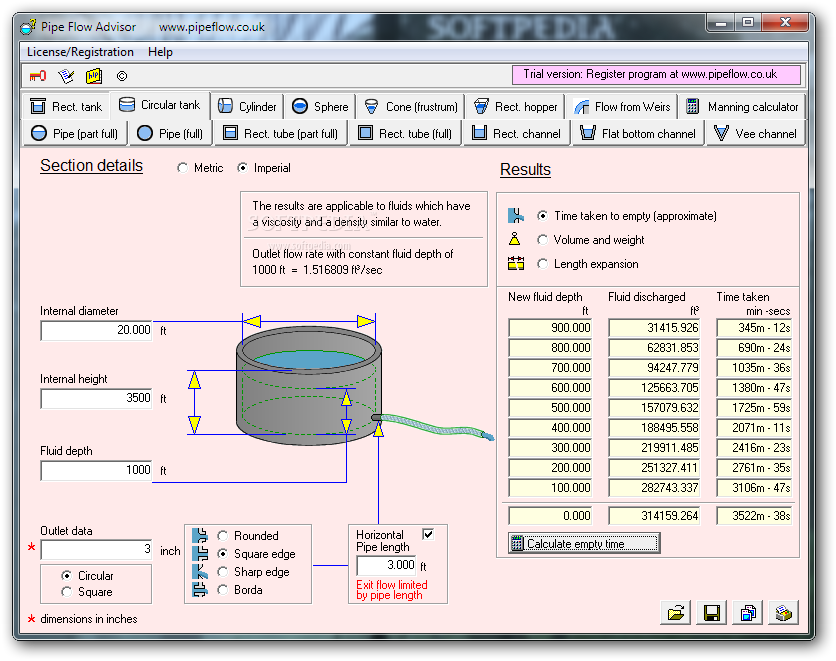Click the length expansion icon

516,263
